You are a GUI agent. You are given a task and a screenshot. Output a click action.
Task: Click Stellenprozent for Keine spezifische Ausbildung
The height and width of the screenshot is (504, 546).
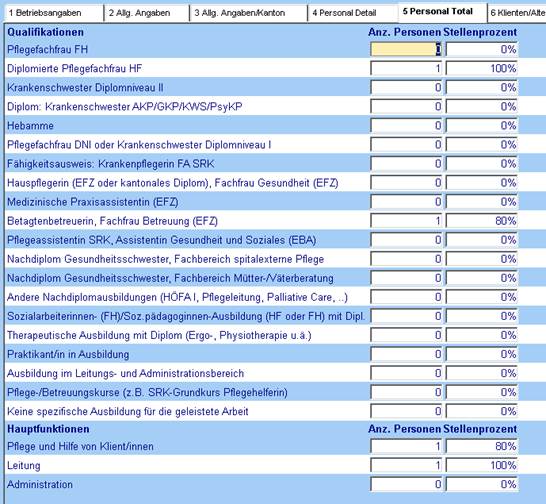pos(482,411)
